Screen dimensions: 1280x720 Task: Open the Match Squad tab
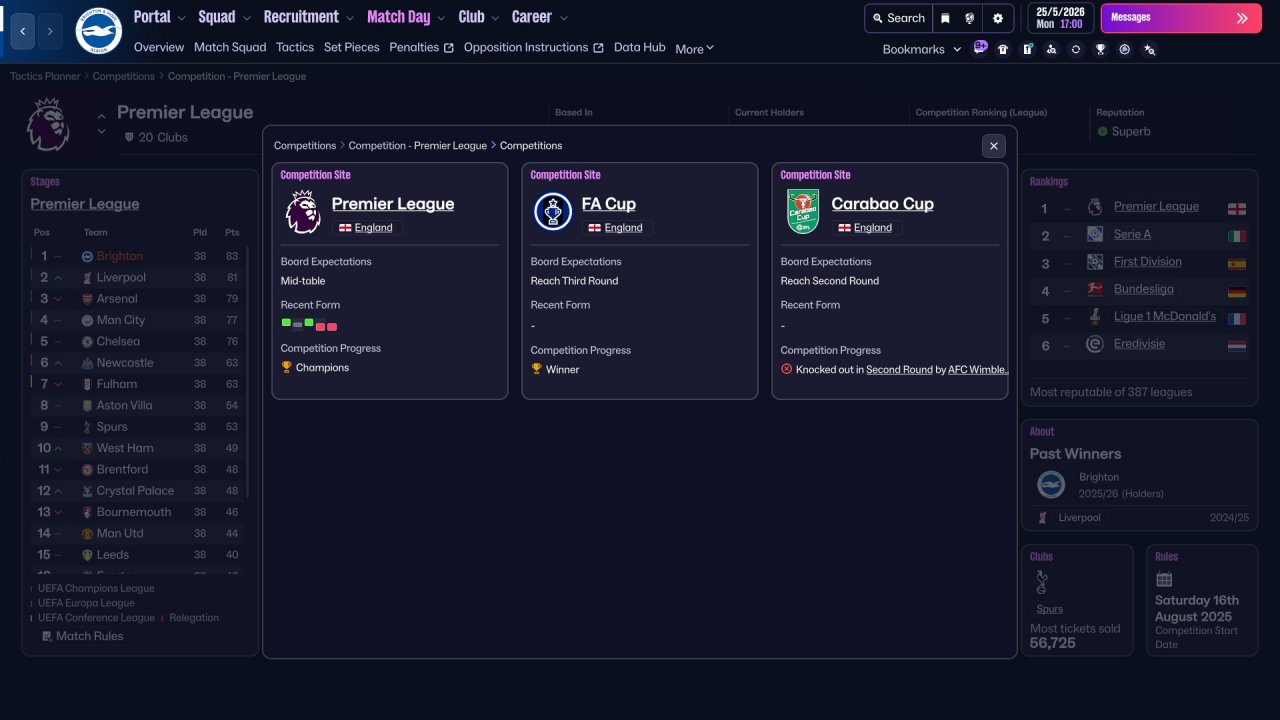230,47
